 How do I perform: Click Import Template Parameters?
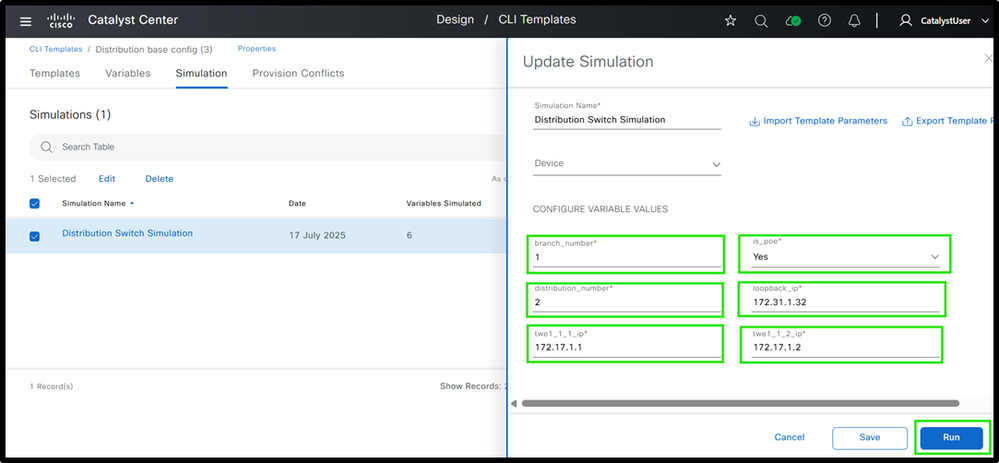(825, 121)
